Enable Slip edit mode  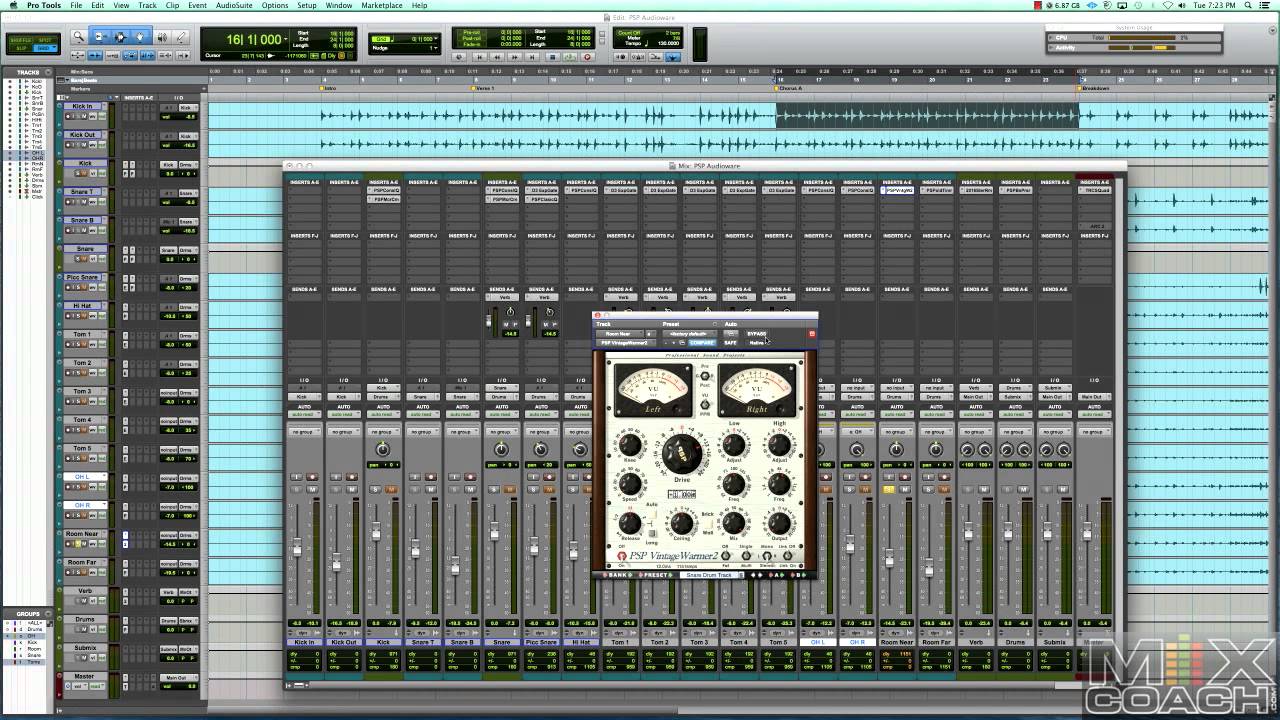[20, 48]
